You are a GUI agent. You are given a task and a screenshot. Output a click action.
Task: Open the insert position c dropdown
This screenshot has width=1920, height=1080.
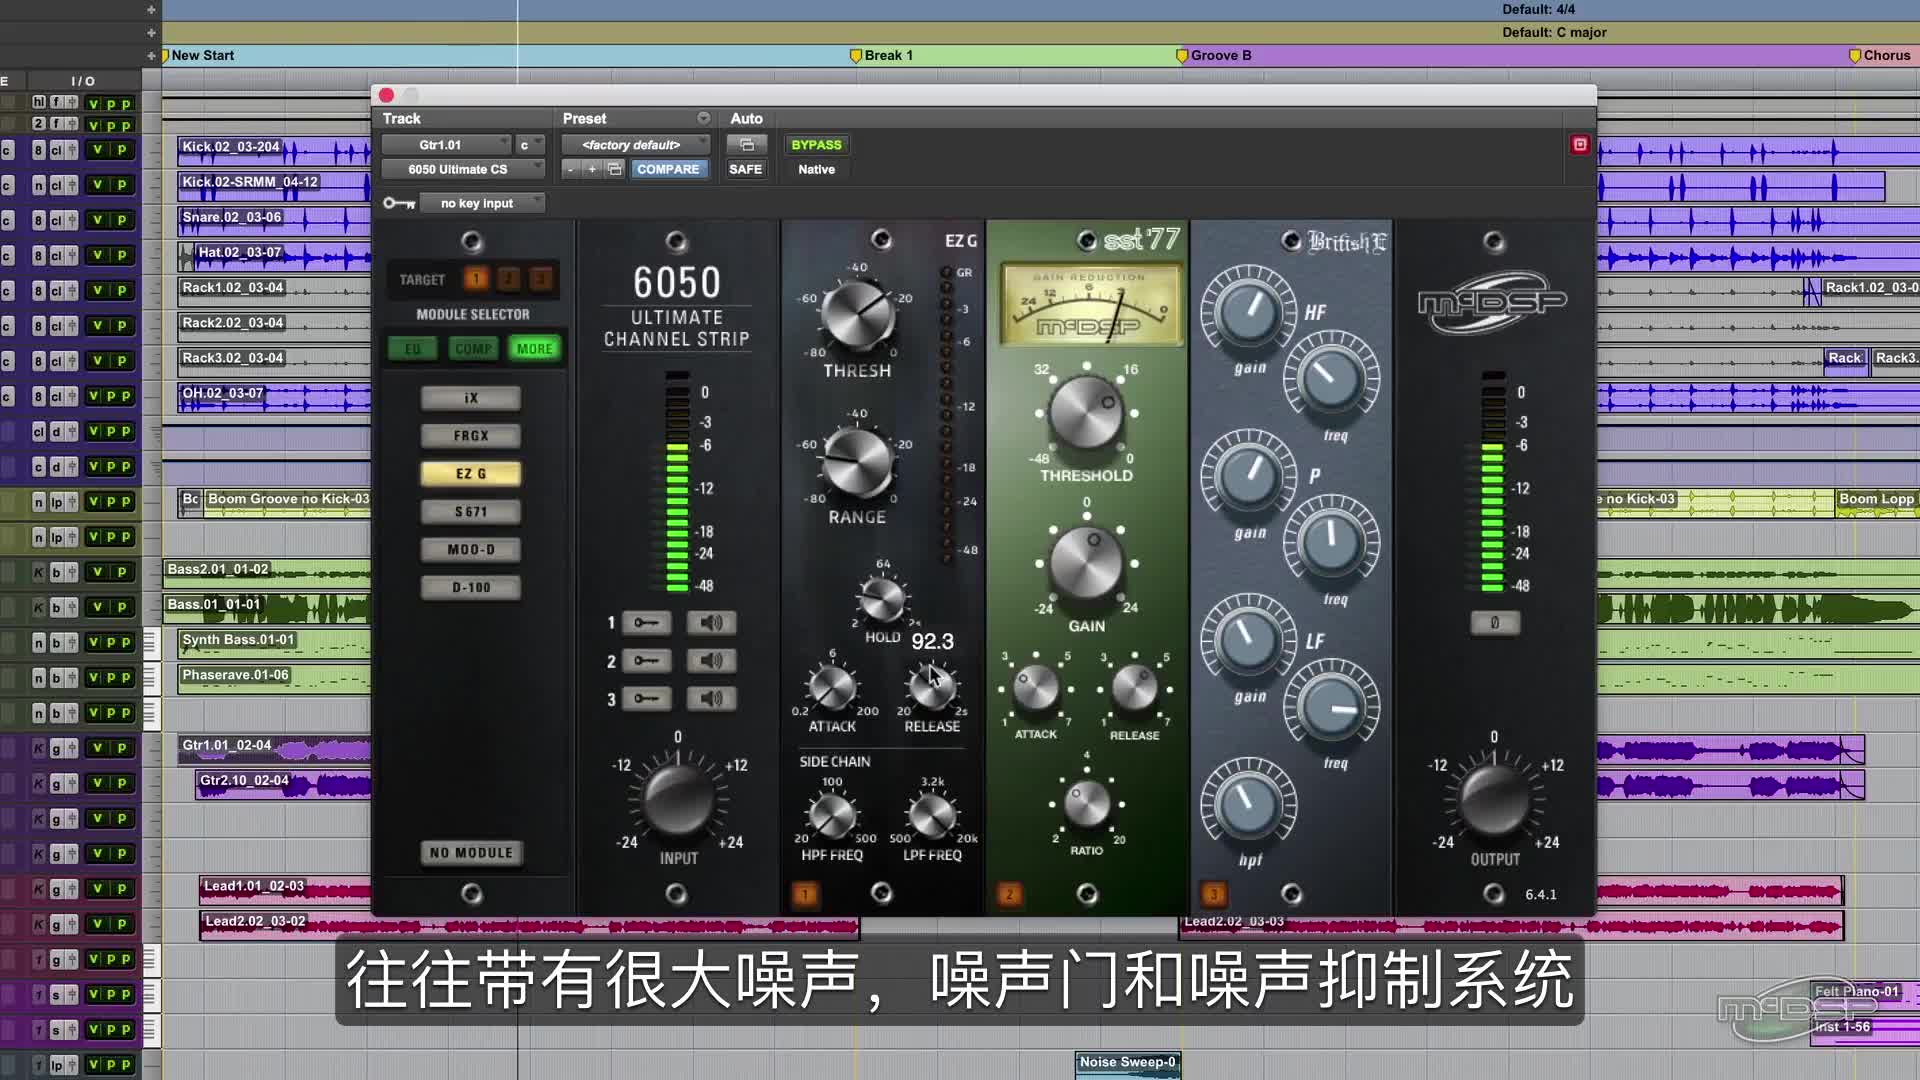pyautogui.click(x=531, y=145)
